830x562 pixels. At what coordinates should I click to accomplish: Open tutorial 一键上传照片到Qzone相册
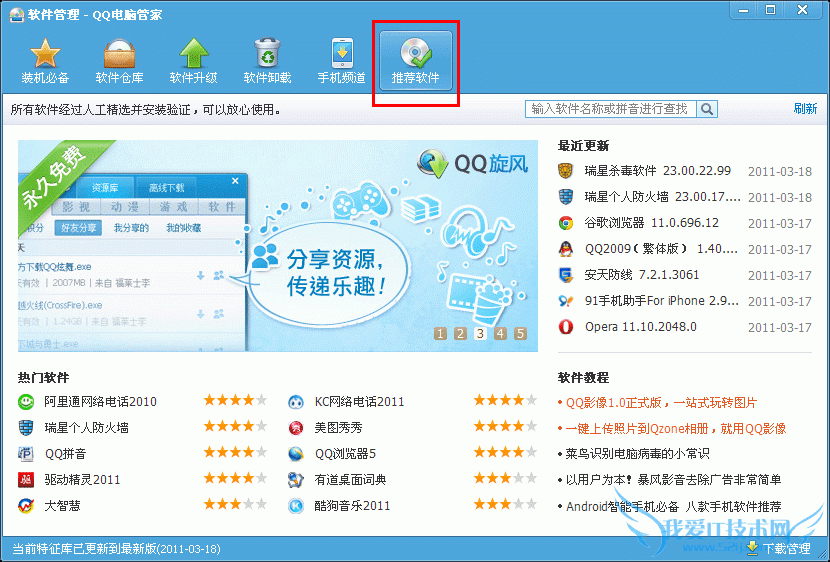click(x=676, y=429)
